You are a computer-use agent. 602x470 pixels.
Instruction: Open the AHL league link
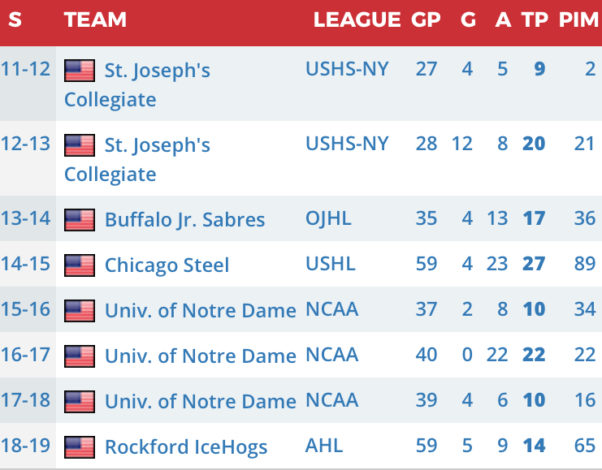(323, 446)
